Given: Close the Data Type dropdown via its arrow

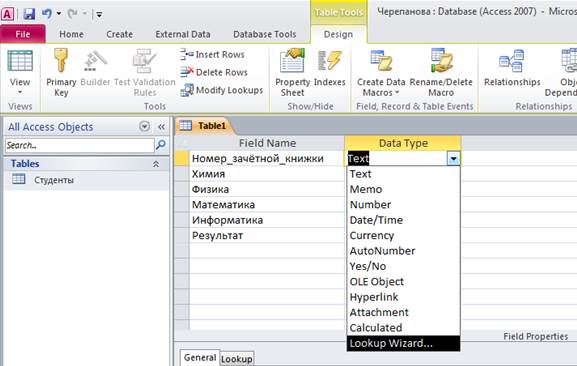Looking at the screenshot, I should pyautogui.click(x=453, y=159).
